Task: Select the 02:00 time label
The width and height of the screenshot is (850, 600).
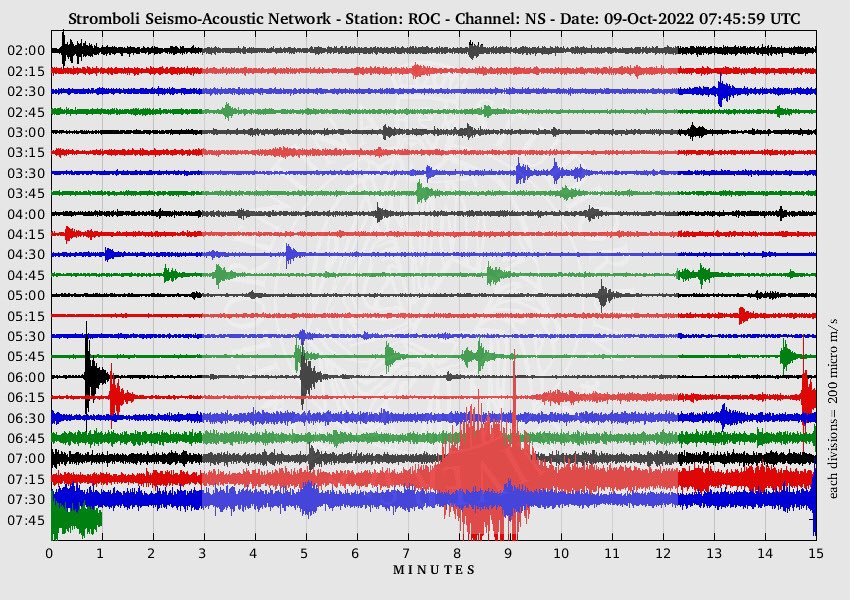Action: click(x=26, y=50)
